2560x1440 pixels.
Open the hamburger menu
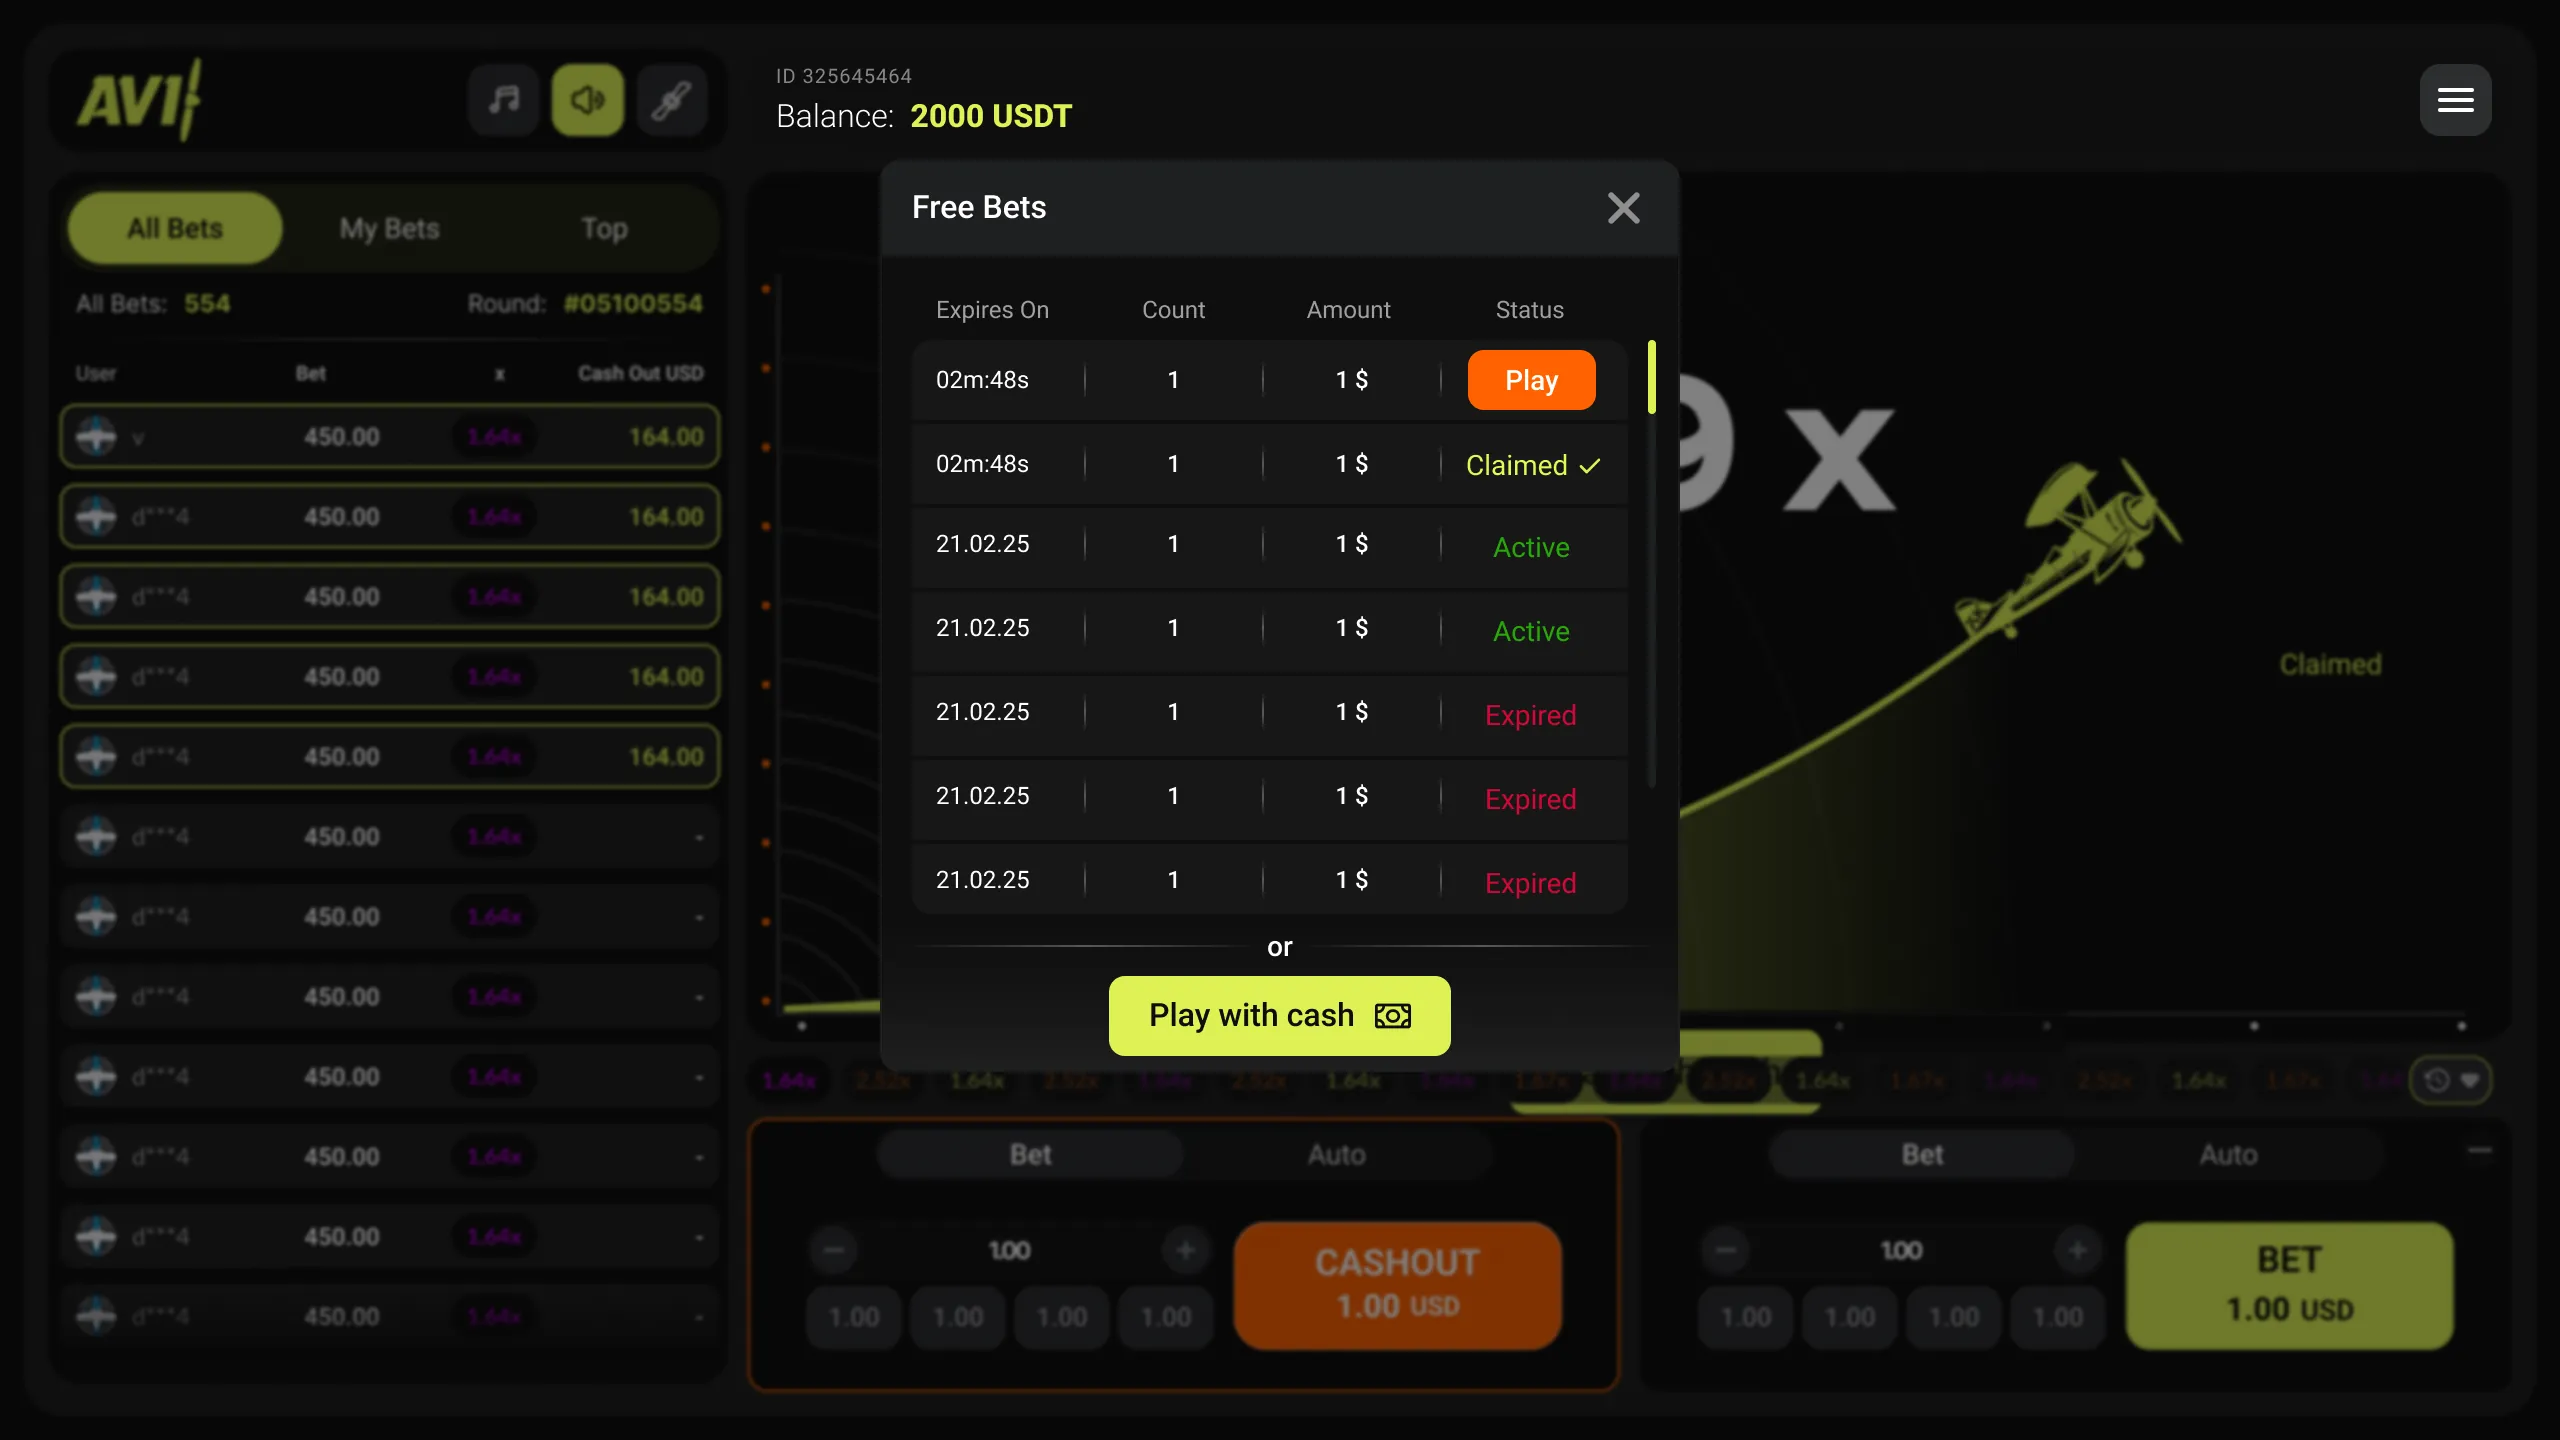[x=2455, y=100]
